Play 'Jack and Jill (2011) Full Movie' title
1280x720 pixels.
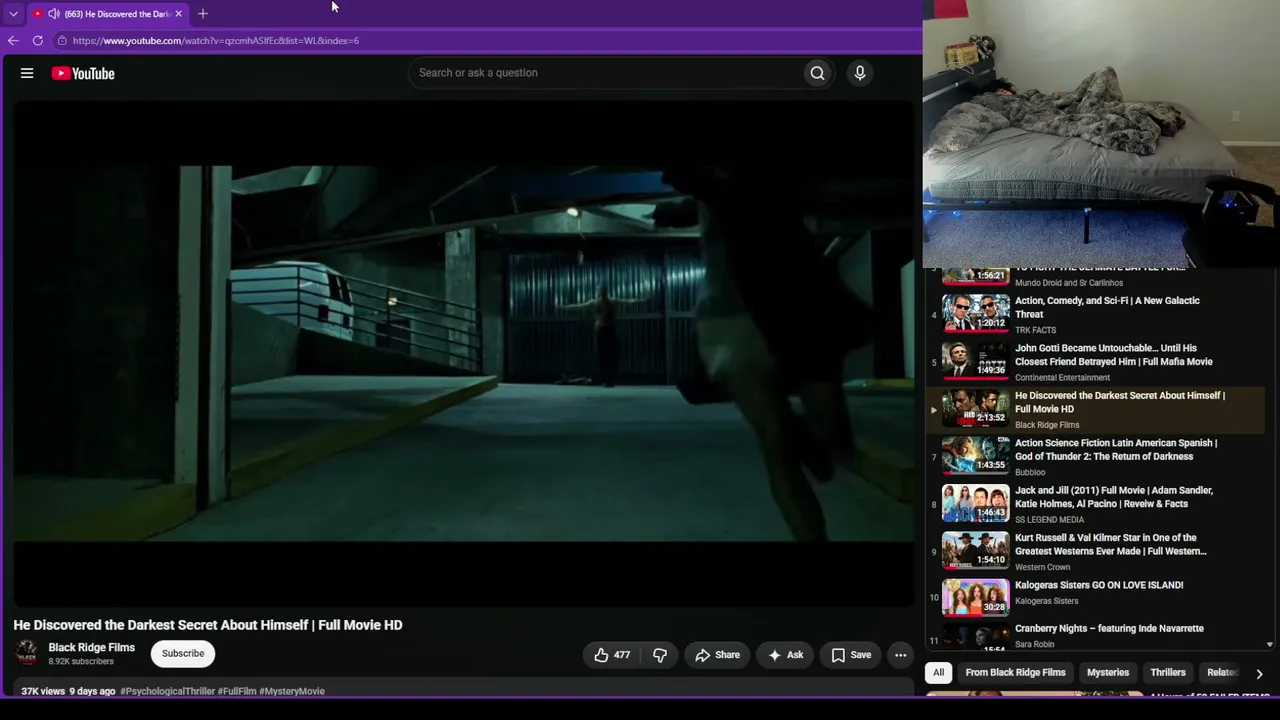[x=1114, y=497]
